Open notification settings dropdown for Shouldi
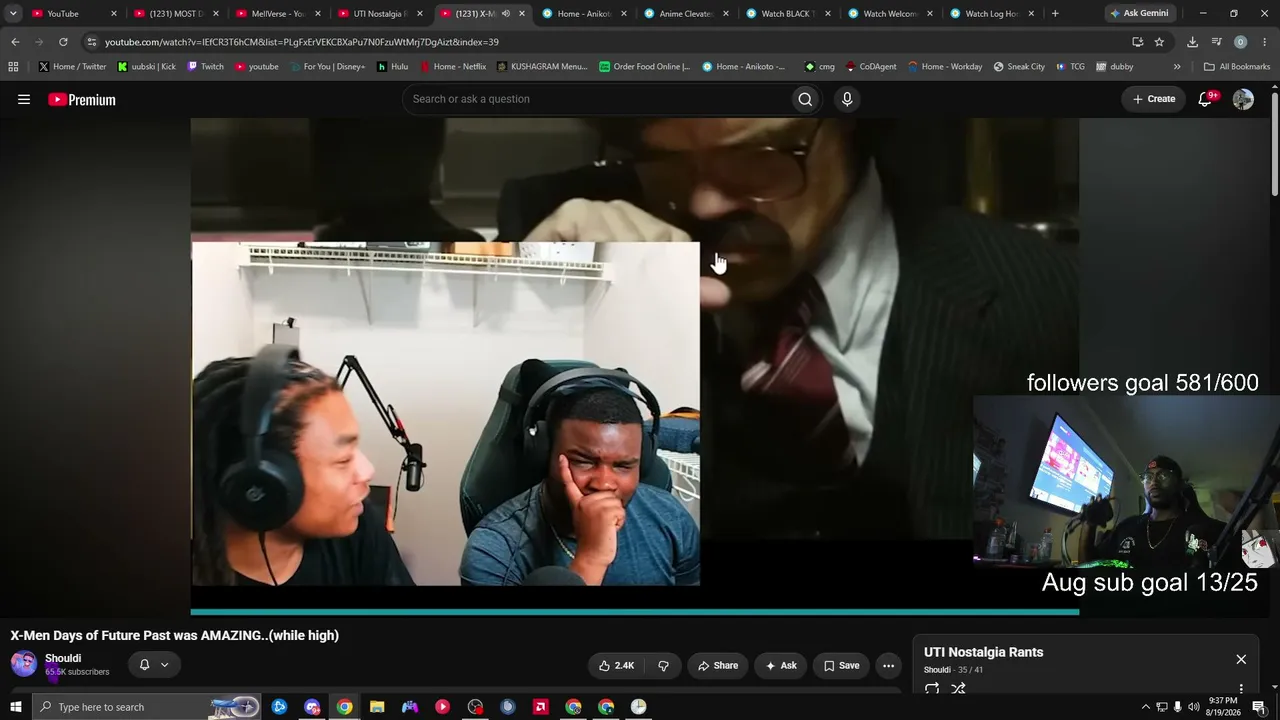The image size is (1280, 720). [x=154, y=665]
